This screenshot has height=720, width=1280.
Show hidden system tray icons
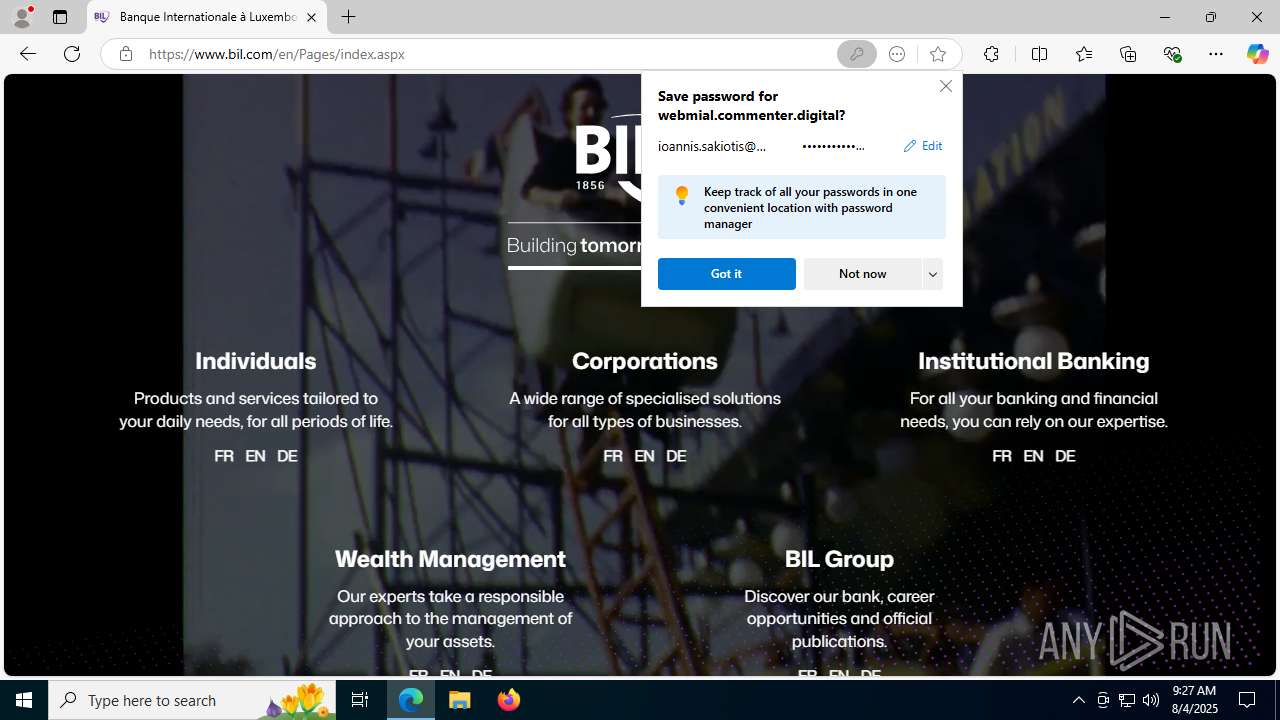(1078, 700)
